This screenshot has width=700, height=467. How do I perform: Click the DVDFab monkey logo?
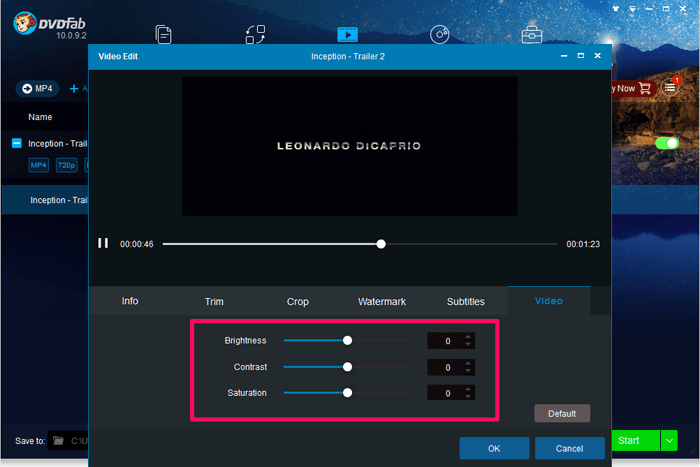(x=25, y=23)
